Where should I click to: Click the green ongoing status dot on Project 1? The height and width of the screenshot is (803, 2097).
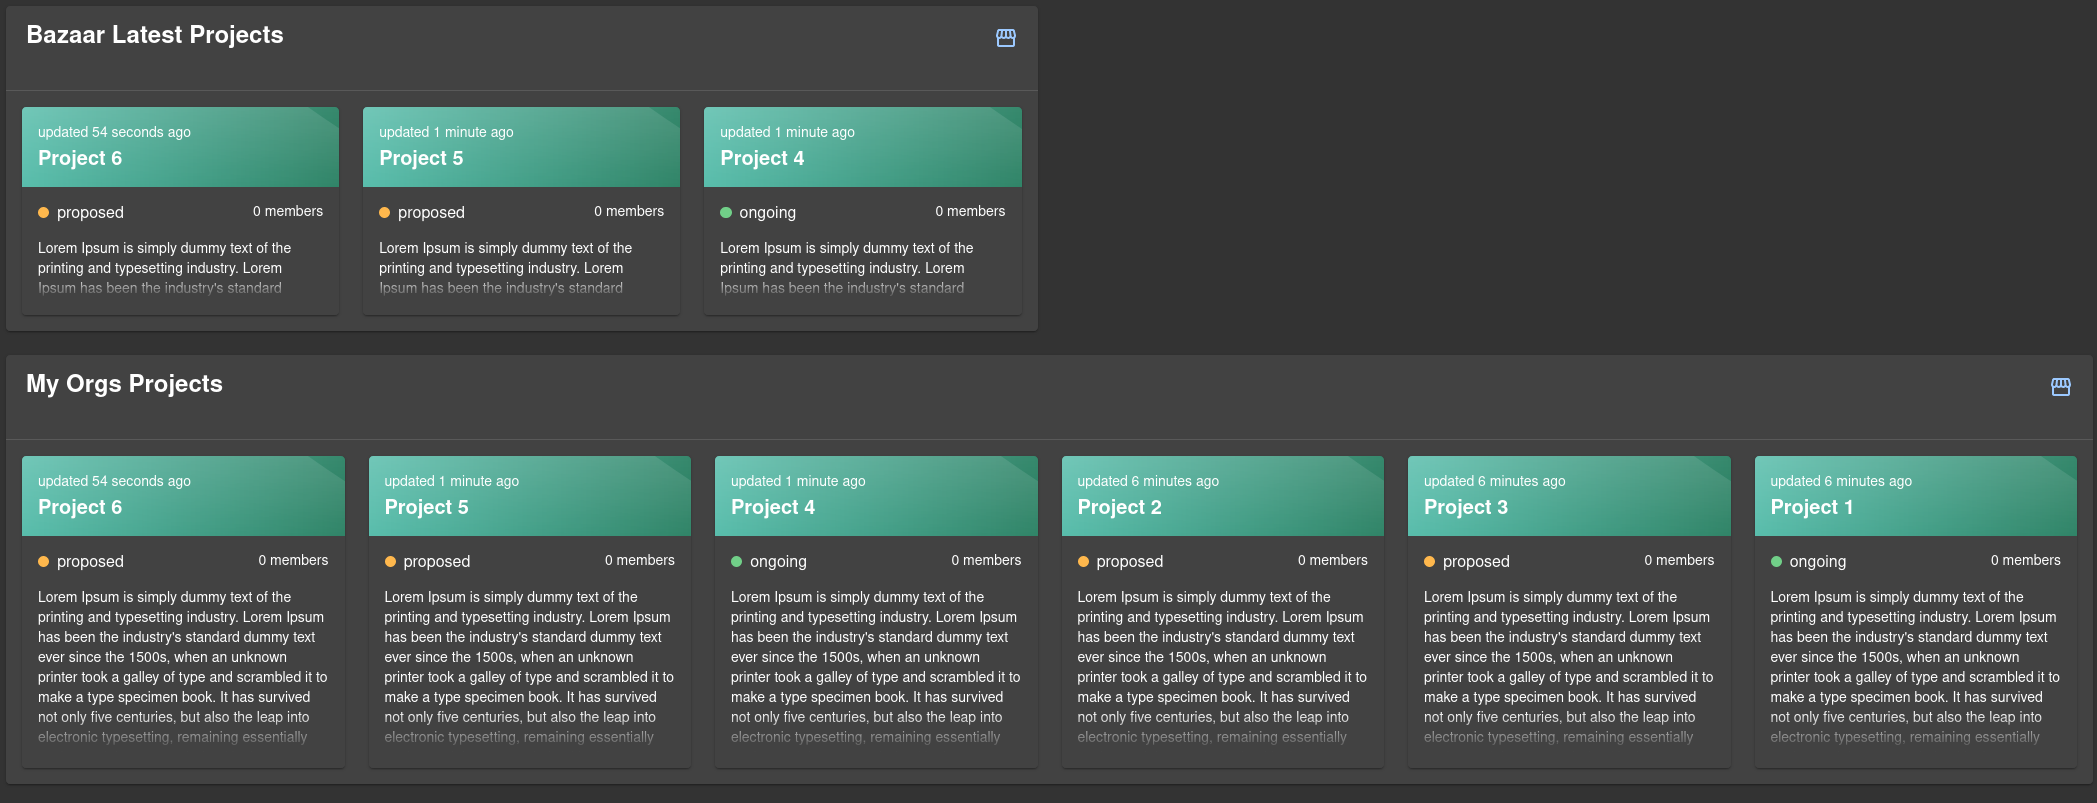[1776, 562]
